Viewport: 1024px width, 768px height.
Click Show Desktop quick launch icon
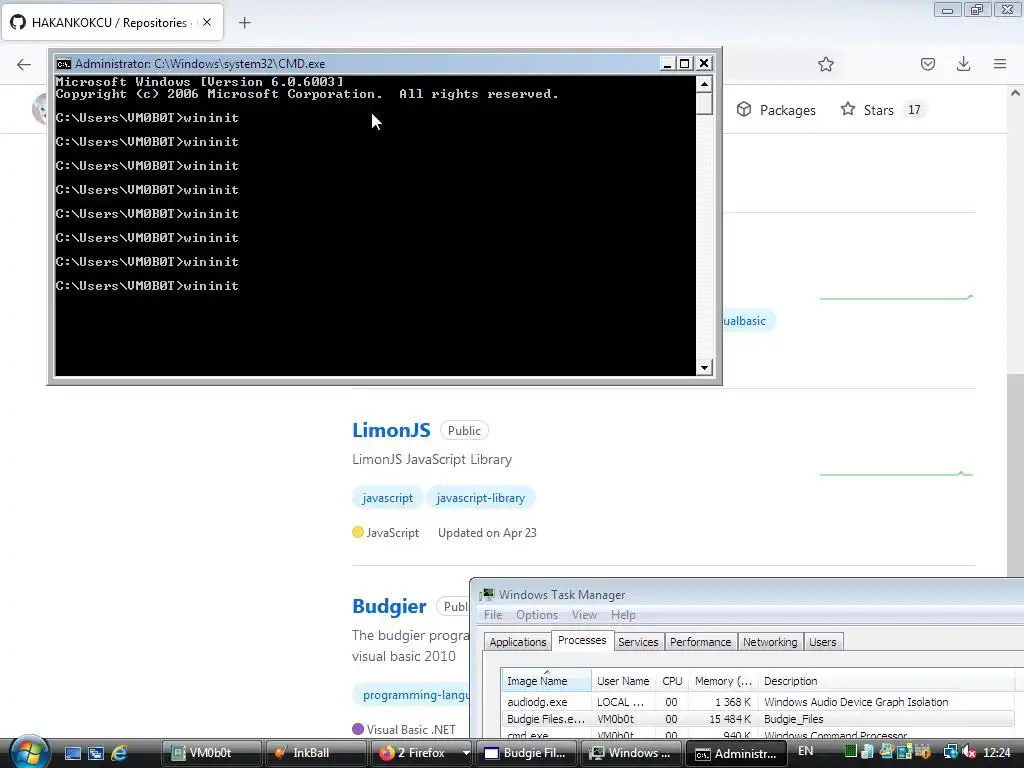point(72,753)
